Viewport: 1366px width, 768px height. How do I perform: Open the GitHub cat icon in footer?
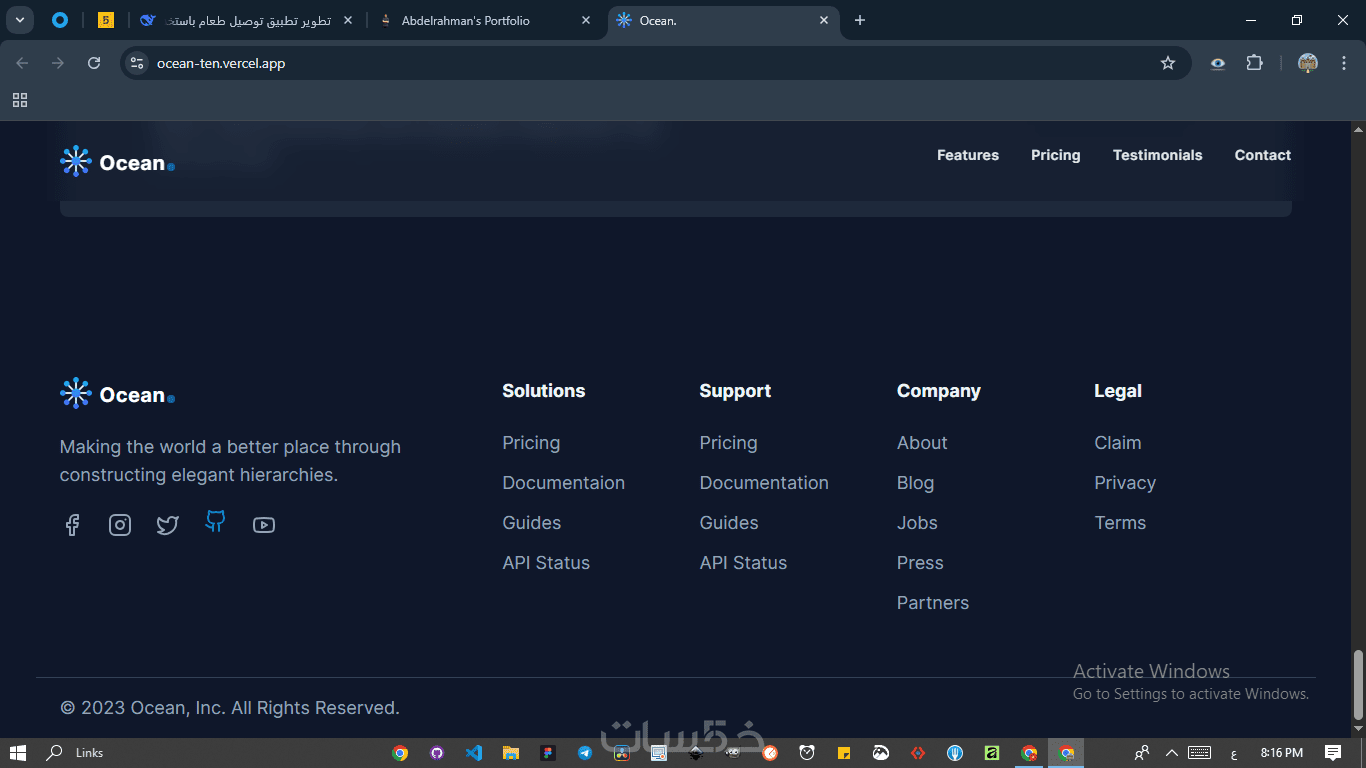tap(215, 521)
